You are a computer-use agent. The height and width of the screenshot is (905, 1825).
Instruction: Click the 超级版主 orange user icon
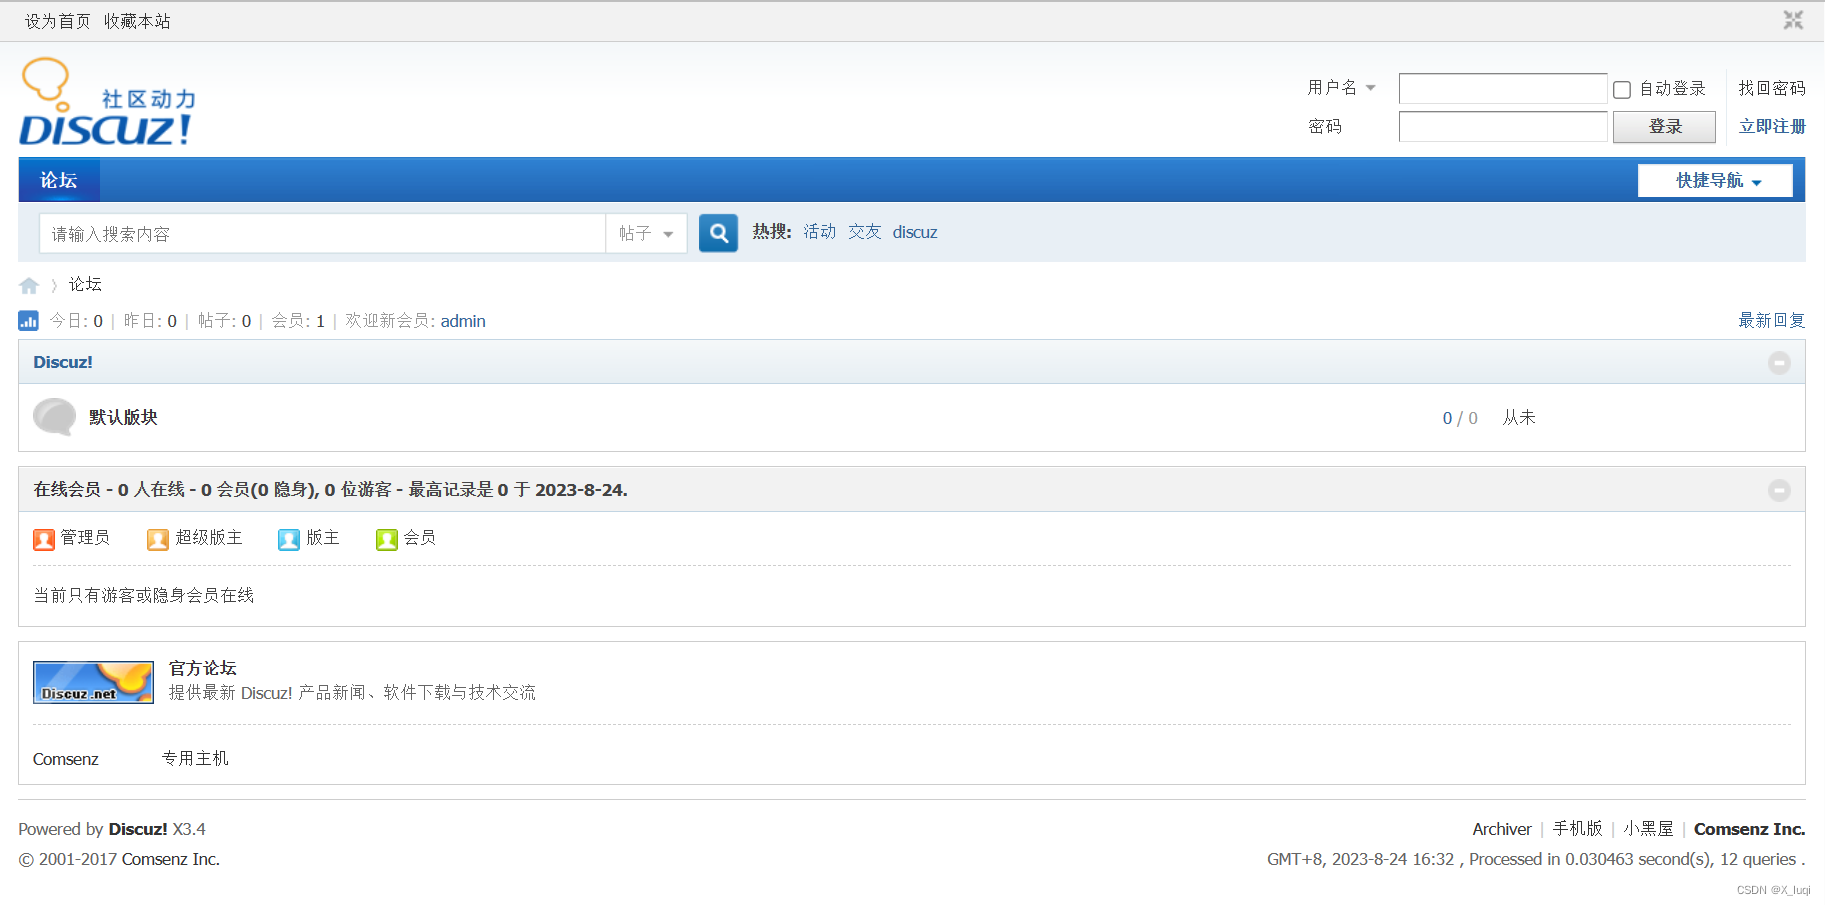tap(158, 540)
